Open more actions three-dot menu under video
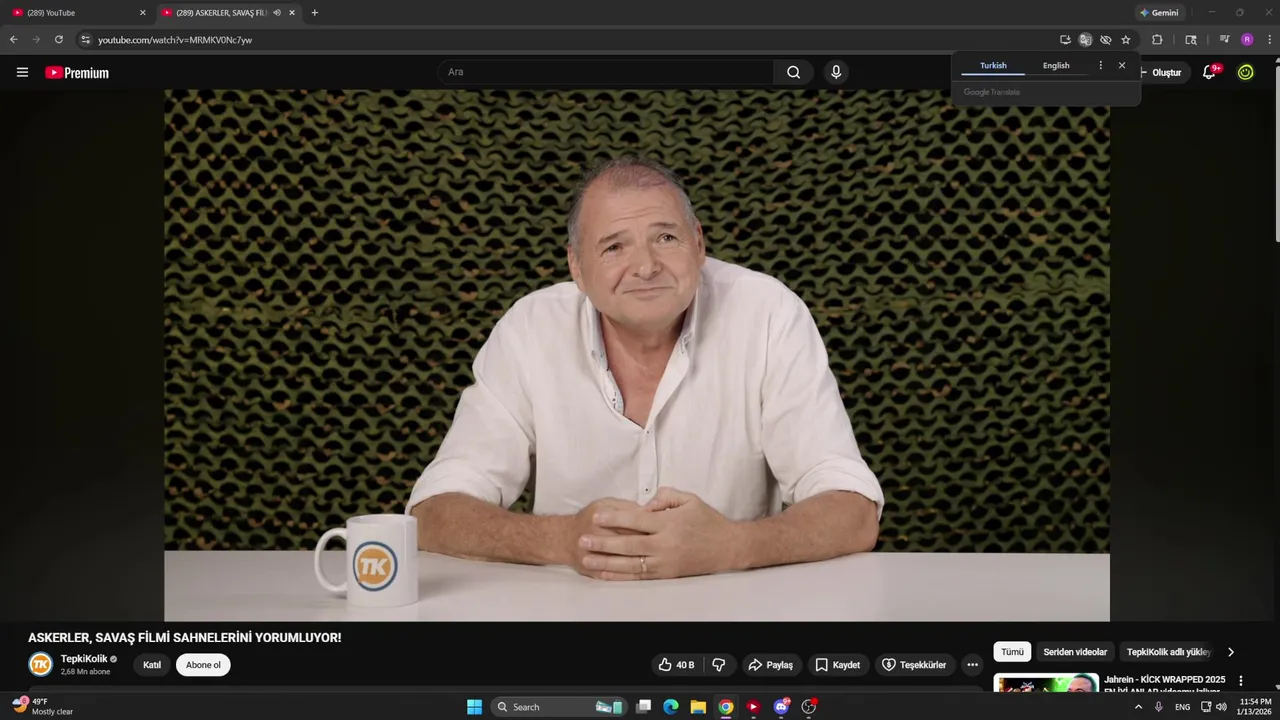This screenshot has width=1280, height=720. point(972,665)
